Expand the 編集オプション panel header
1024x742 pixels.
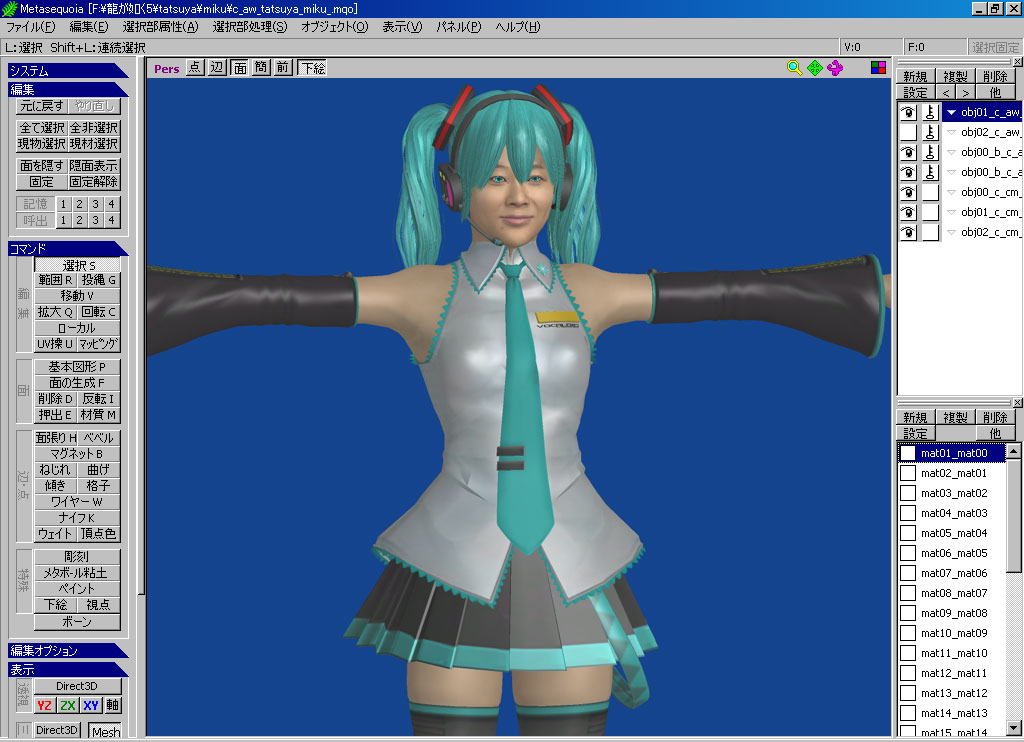(68, 651)
